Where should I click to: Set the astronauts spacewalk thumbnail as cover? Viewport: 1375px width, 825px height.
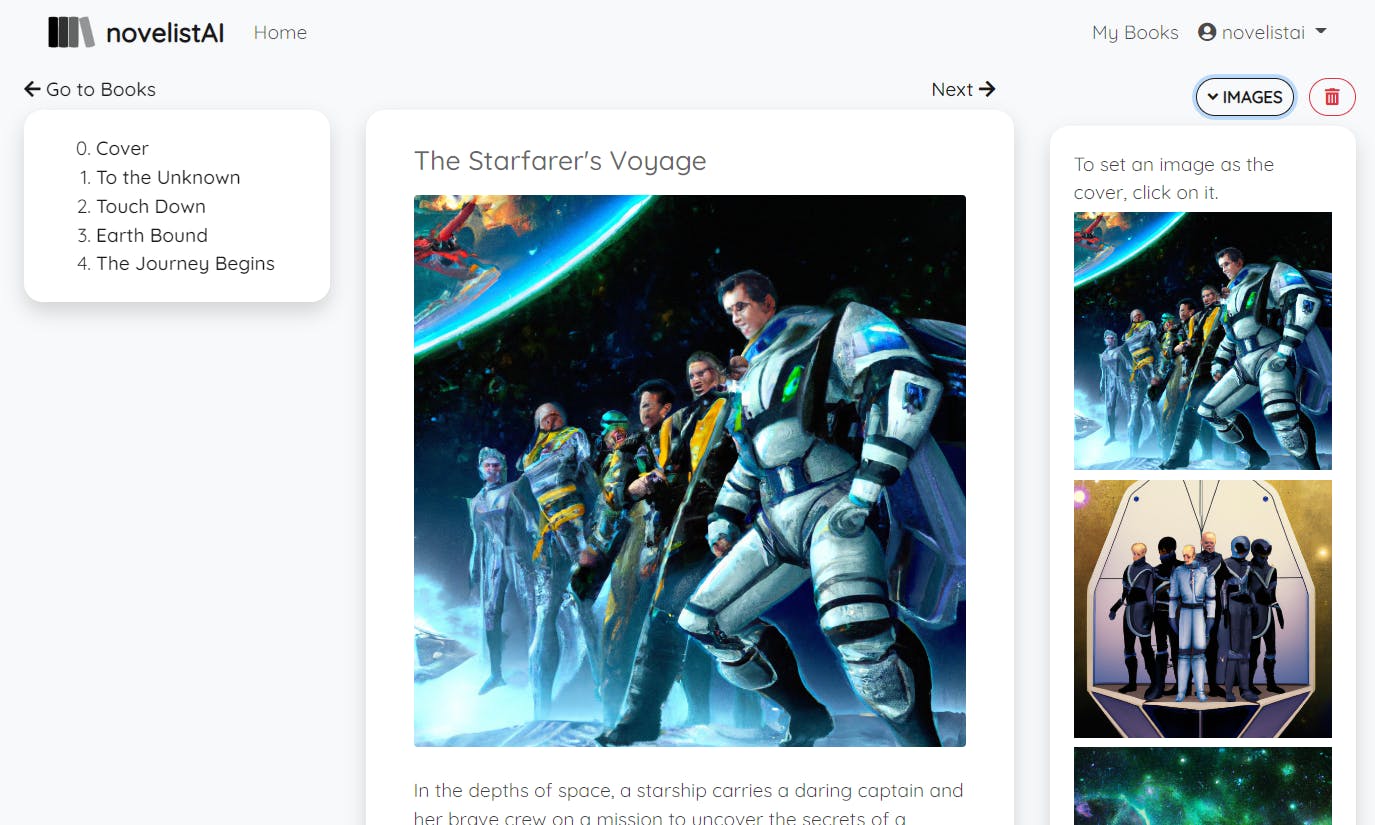tap(1203, 341)
